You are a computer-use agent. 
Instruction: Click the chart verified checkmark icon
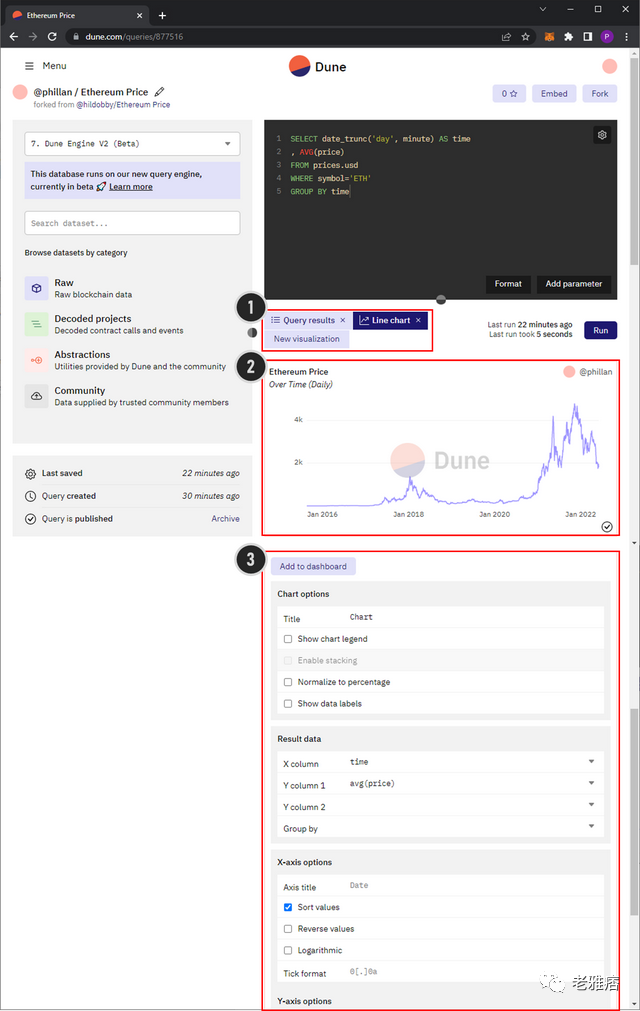pos(607,527)
